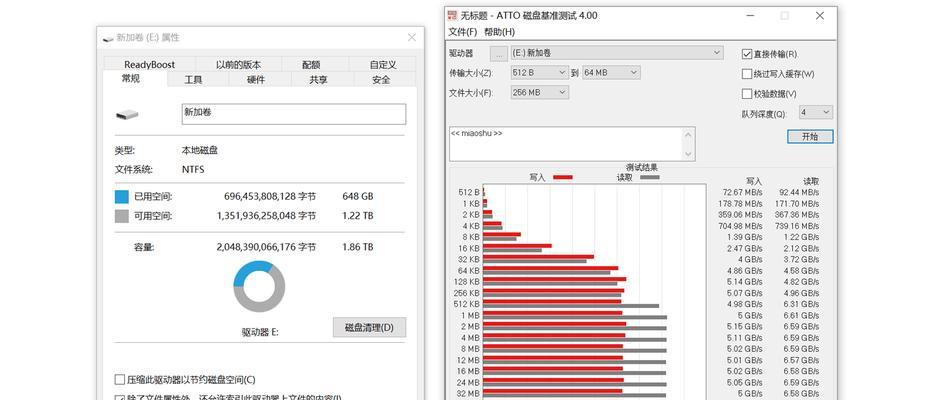The image size is (932, 400).
Task: Switch to 工具 tab
Action: (193, 80)
